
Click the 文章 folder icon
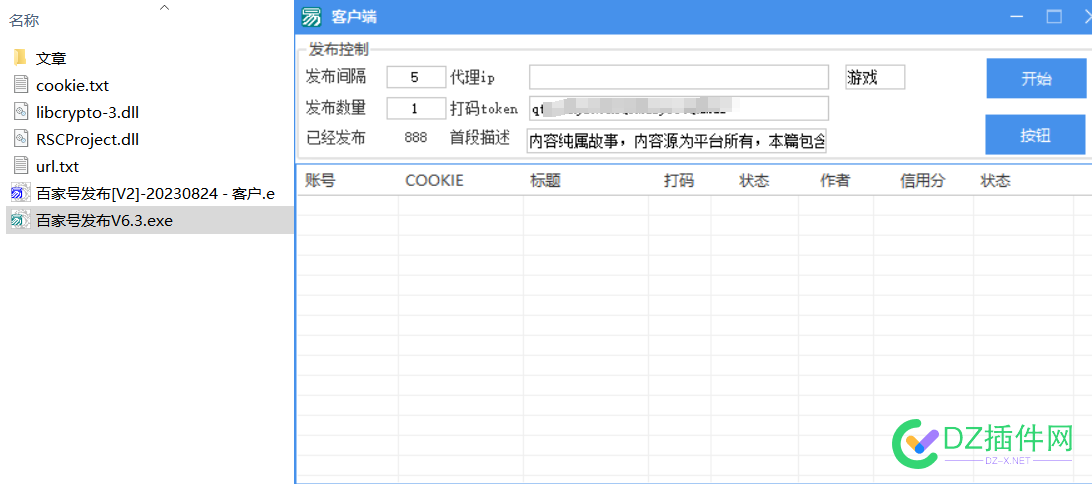(20, 58)
